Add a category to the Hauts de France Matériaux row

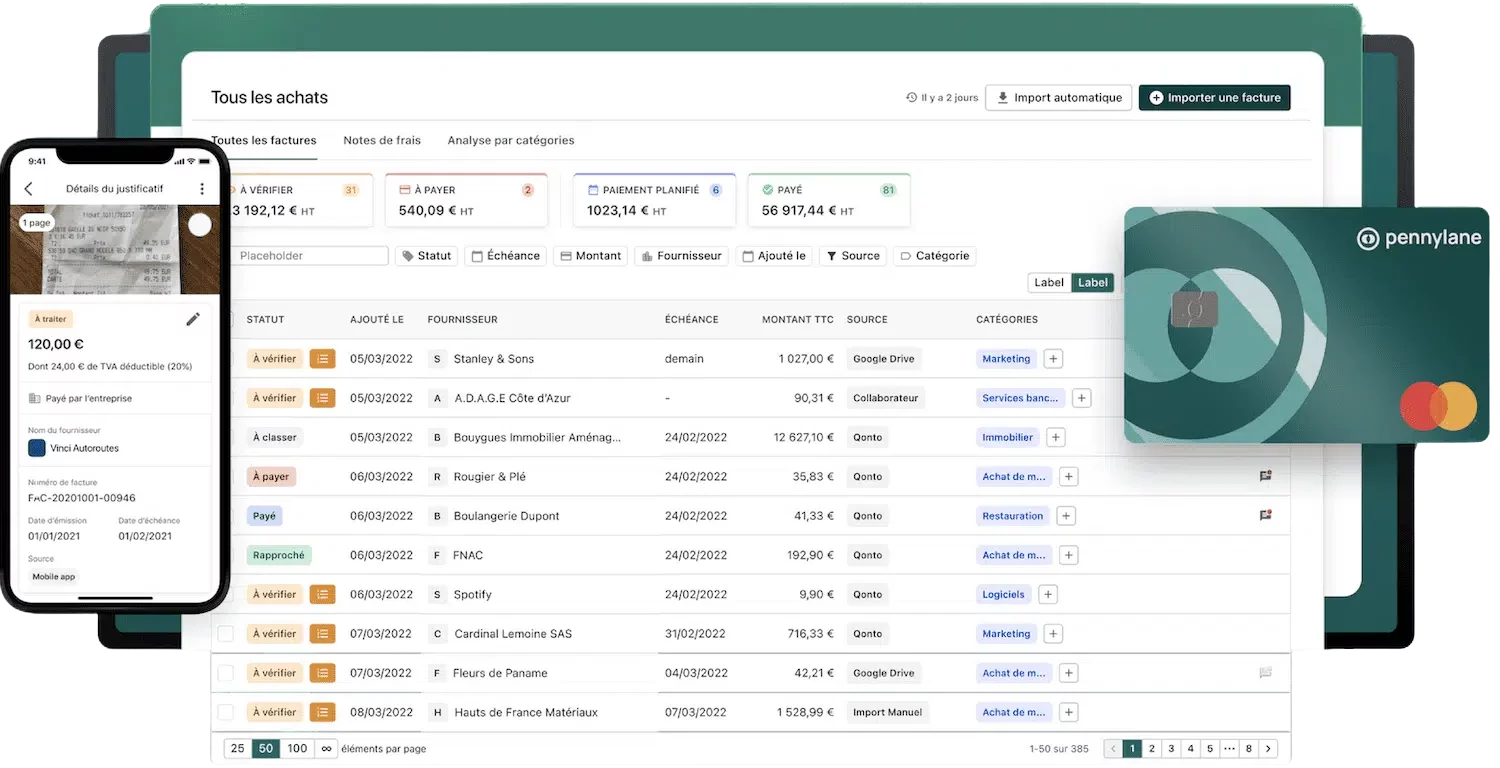pos(1068,712)
